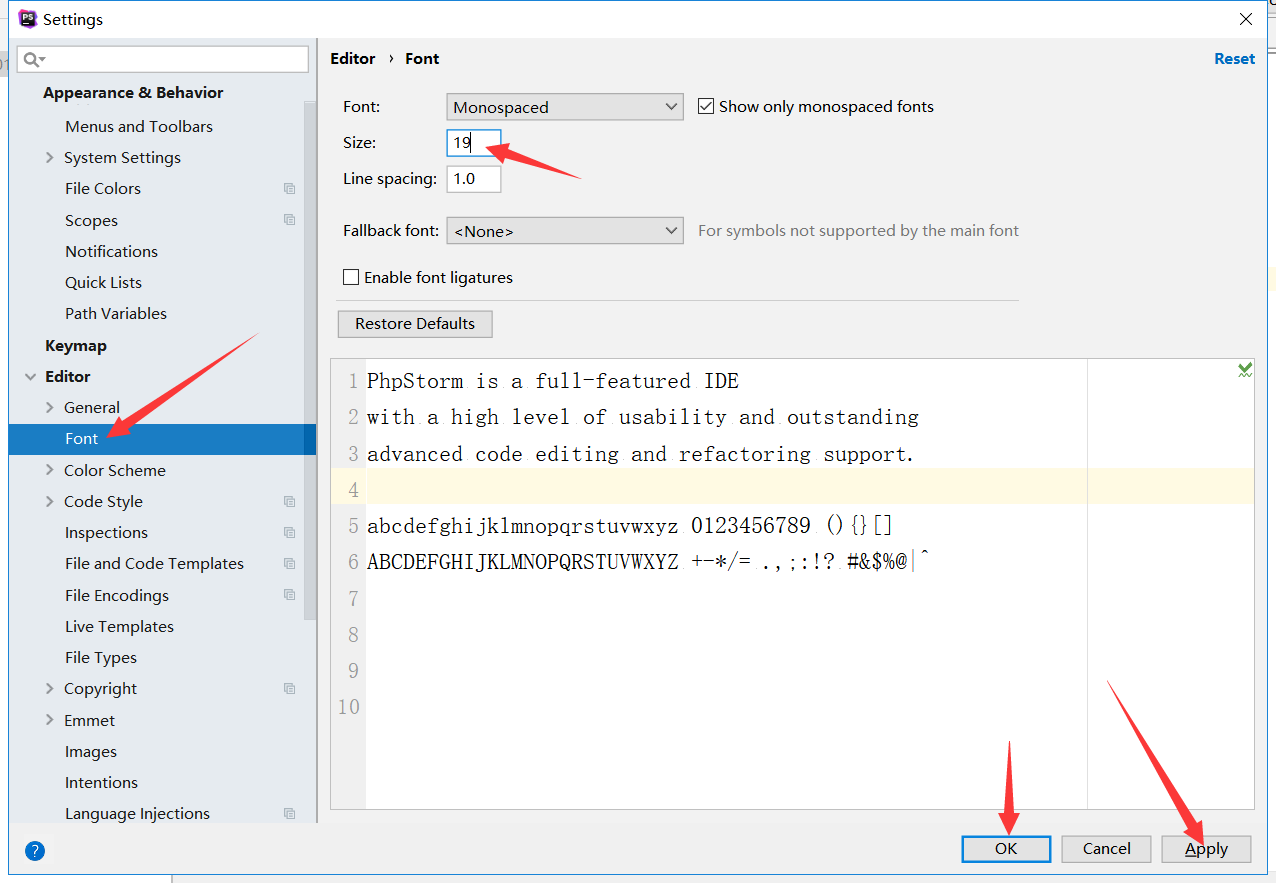Open the Fallback font dropdown
This screenshot has width=1276, height=883.
pos(565,231)
